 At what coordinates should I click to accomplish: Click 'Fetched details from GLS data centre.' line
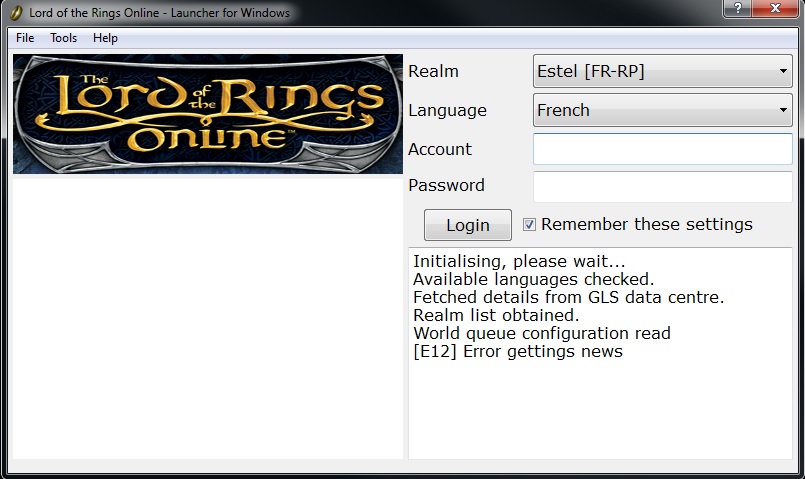pyautogui.click(x=568, y=297)
